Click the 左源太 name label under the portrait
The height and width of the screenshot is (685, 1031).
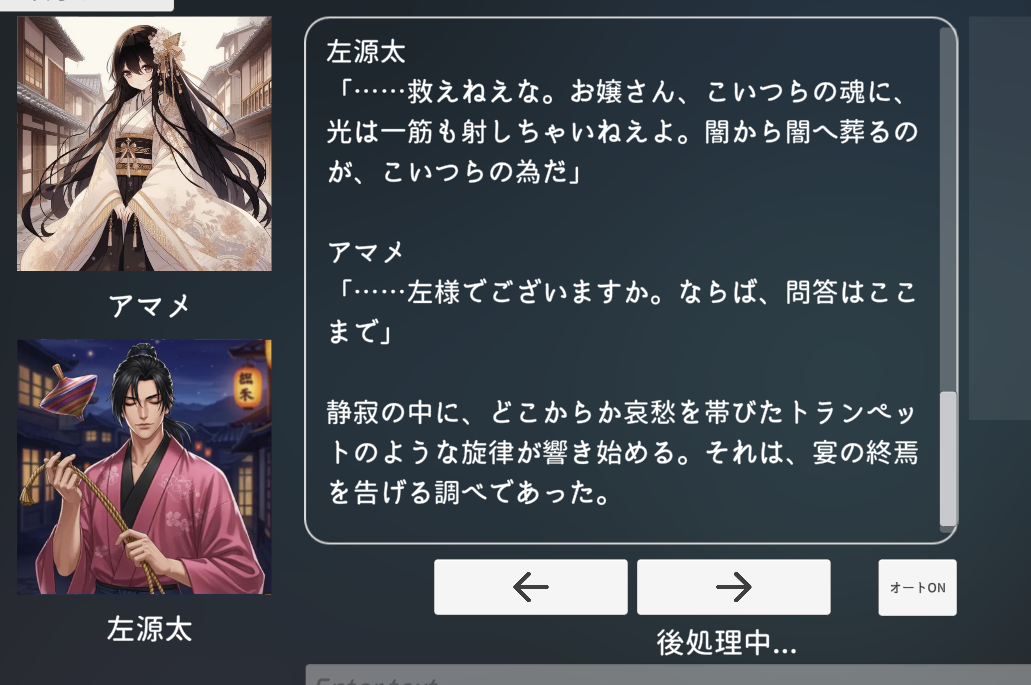149,629
